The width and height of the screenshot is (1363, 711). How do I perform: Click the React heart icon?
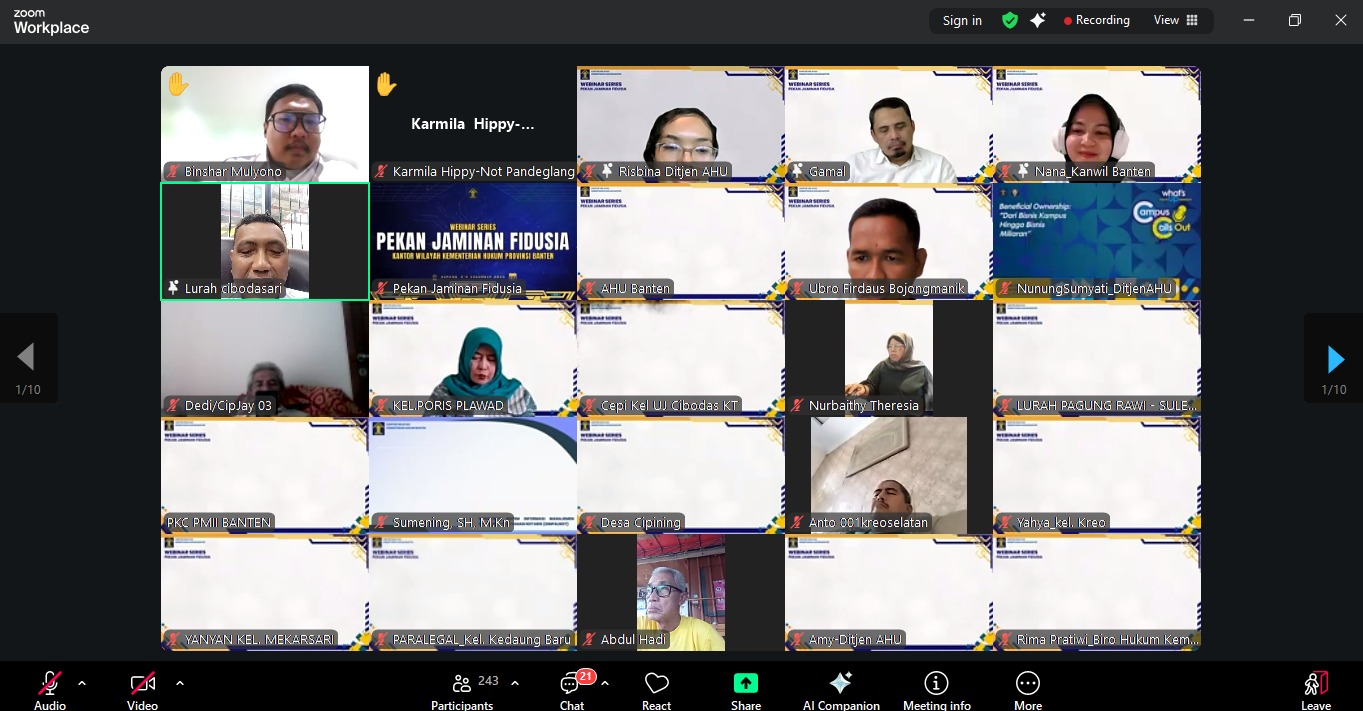(656, 684)
